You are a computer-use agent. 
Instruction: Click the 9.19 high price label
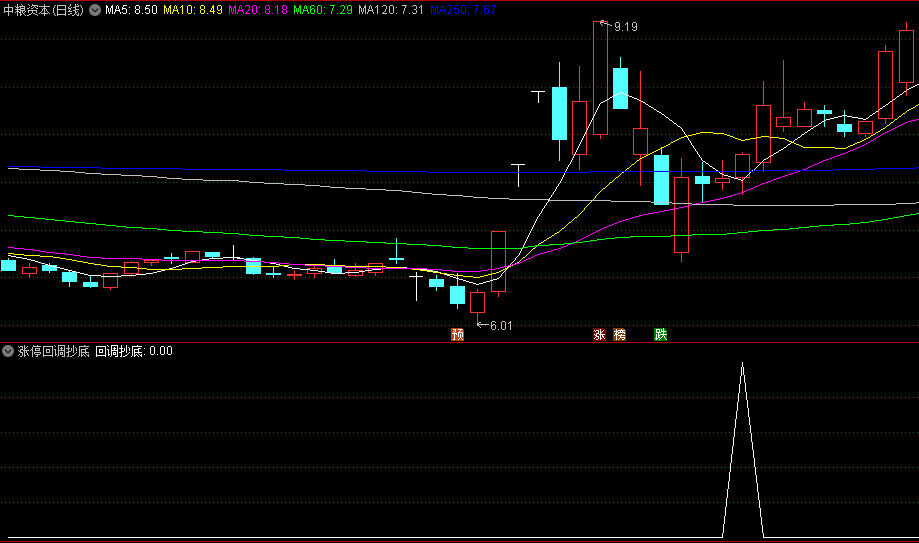[x=625, y=27]
